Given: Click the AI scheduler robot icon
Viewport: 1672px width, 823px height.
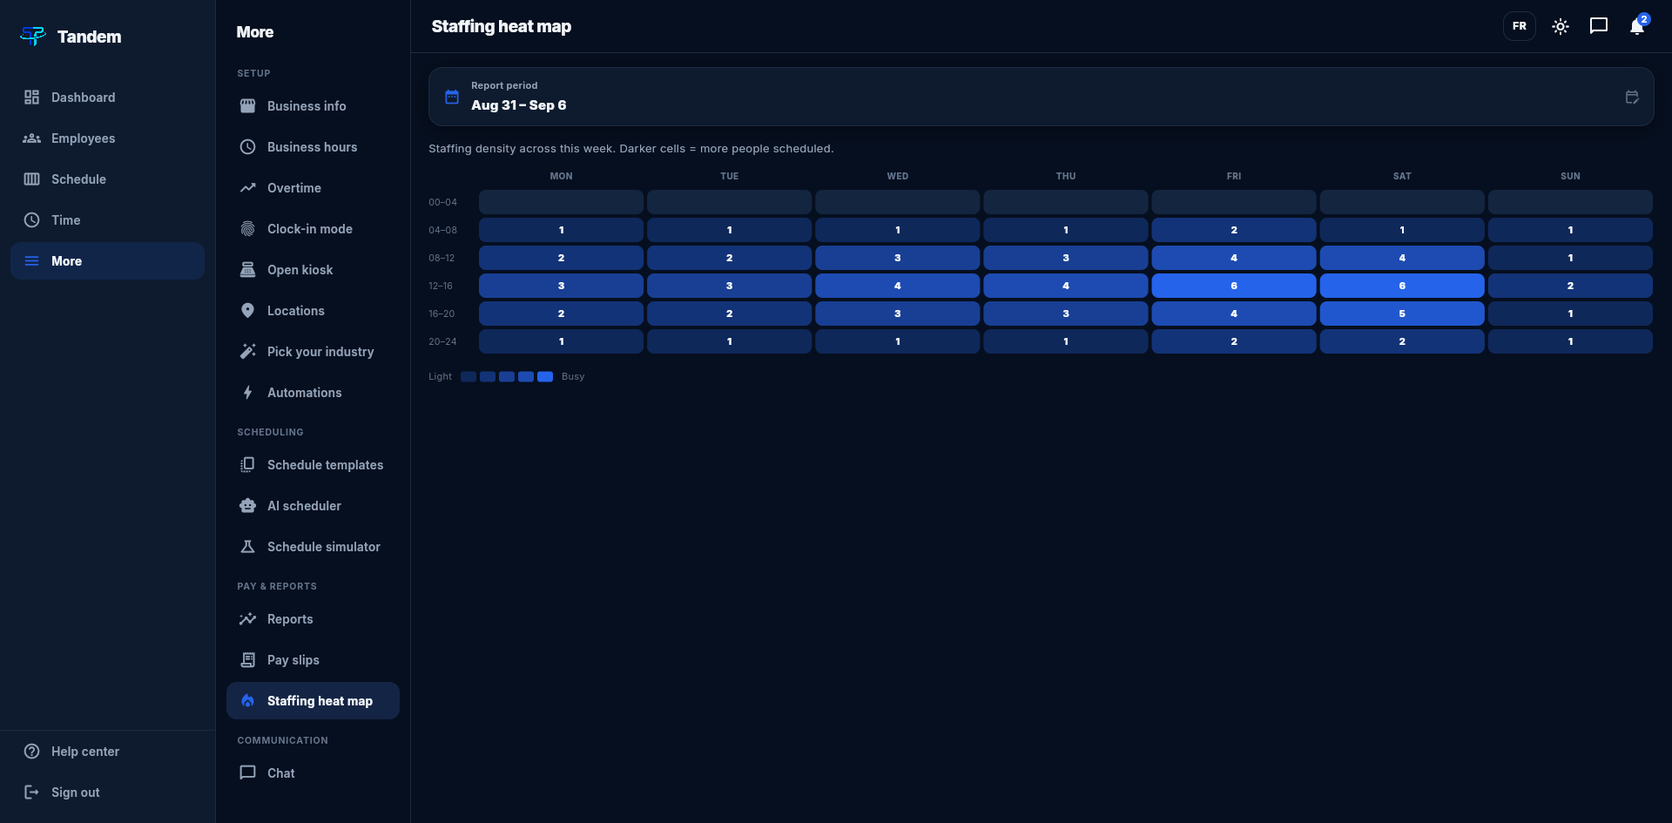Looking at the screenshot, I should tap(248, 506).
